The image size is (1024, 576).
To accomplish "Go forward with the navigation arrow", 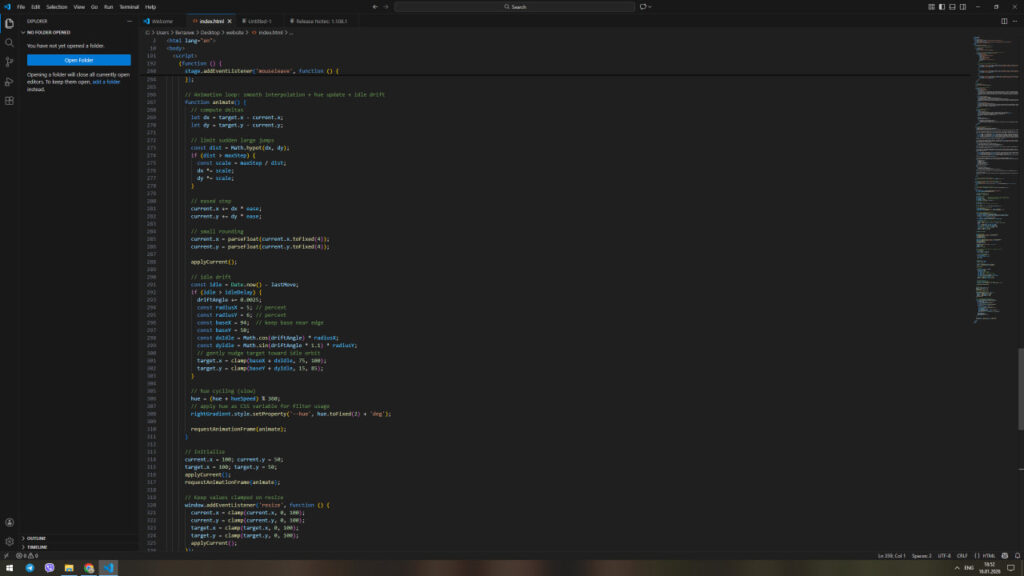I will click(385, 7).
